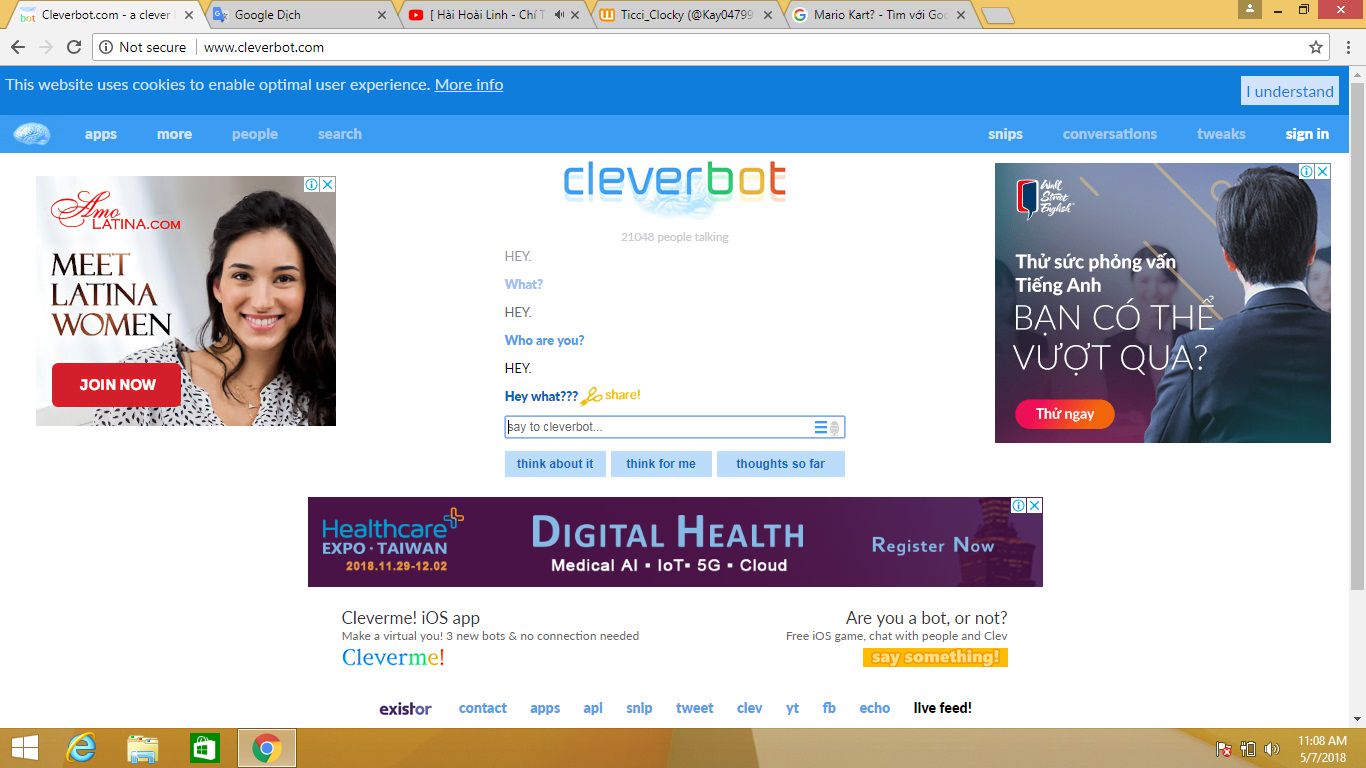
Task: Open people menu item
Action: tap(255, 134)
